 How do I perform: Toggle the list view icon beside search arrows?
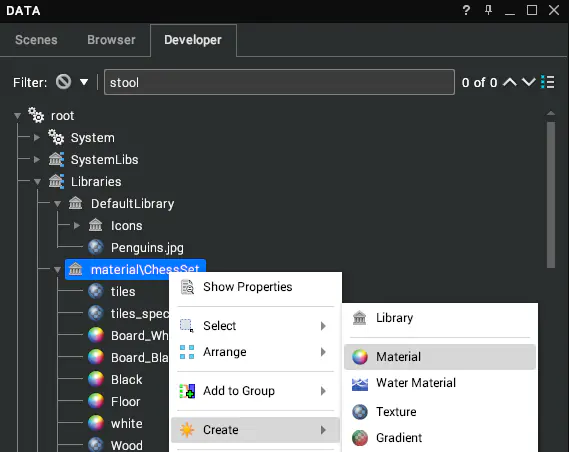(548, 82)
